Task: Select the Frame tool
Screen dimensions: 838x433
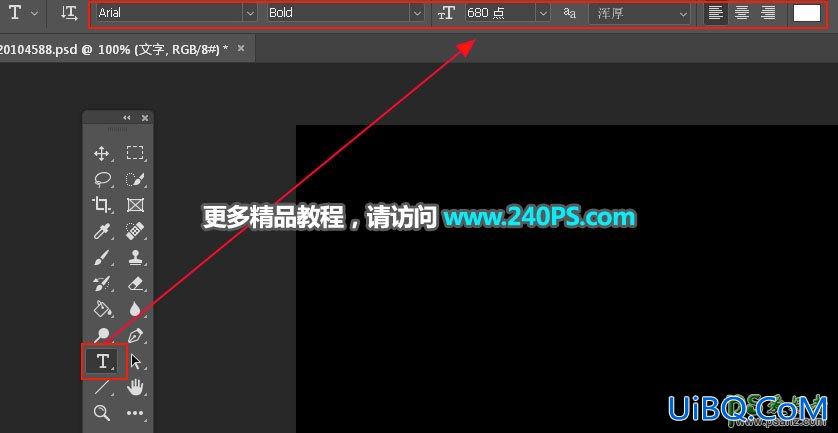Action: (135, 205)
